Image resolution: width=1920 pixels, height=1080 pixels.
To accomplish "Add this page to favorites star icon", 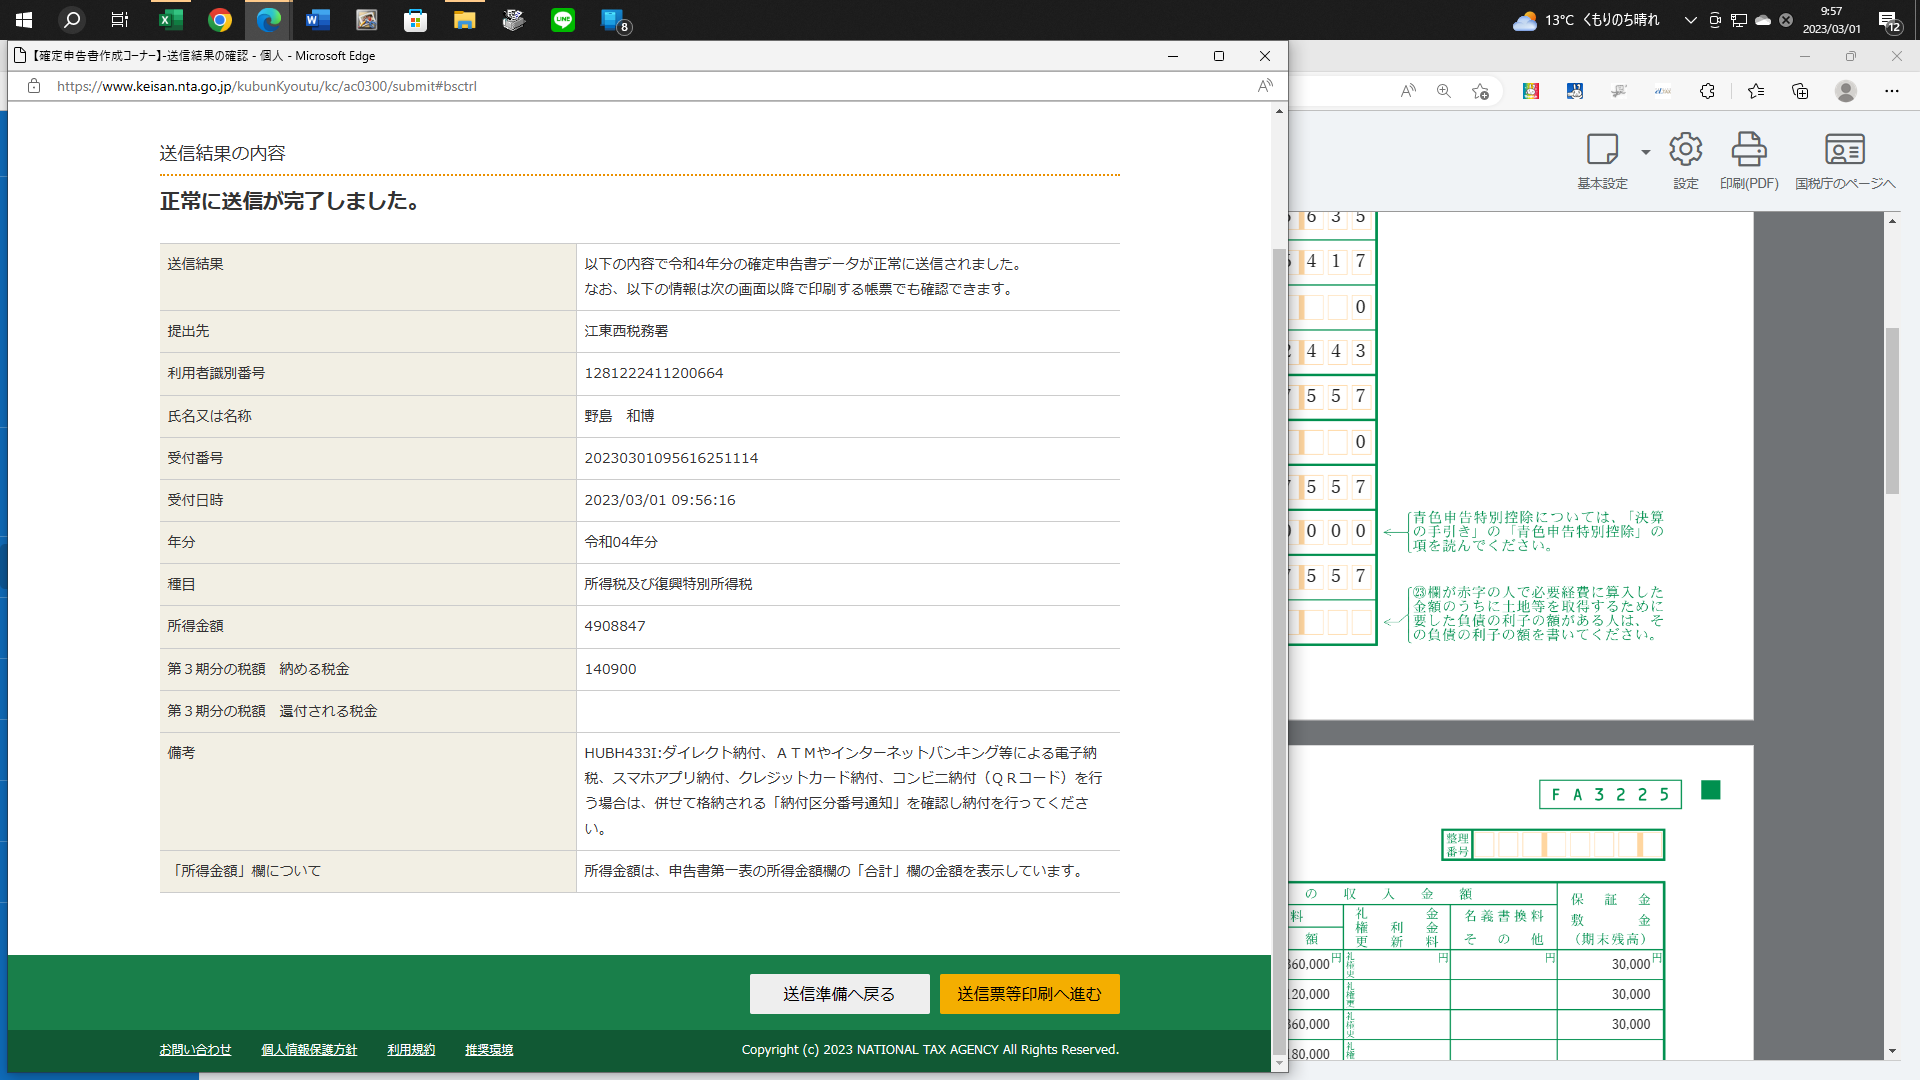I will click(1481, 91).
